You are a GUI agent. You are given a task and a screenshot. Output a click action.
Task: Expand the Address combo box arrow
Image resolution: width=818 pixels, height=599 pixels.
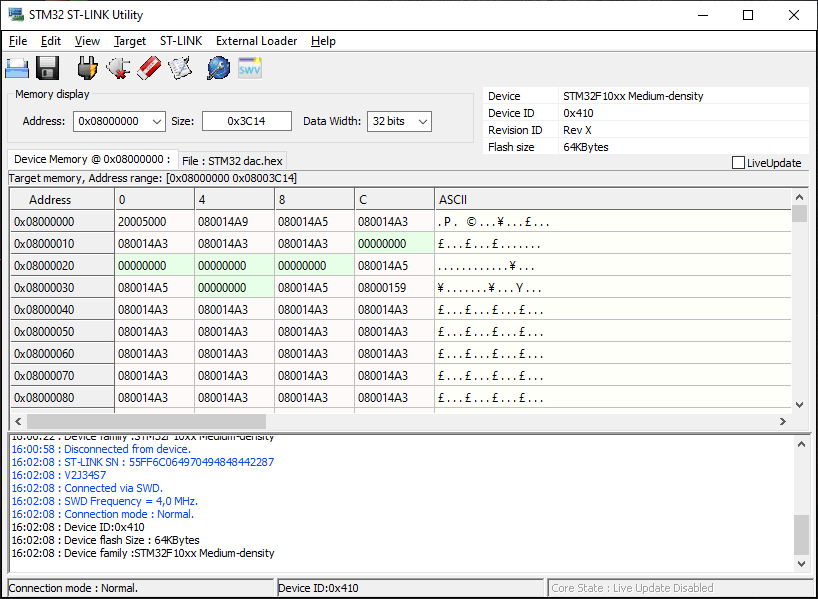[x=157, y=122]
